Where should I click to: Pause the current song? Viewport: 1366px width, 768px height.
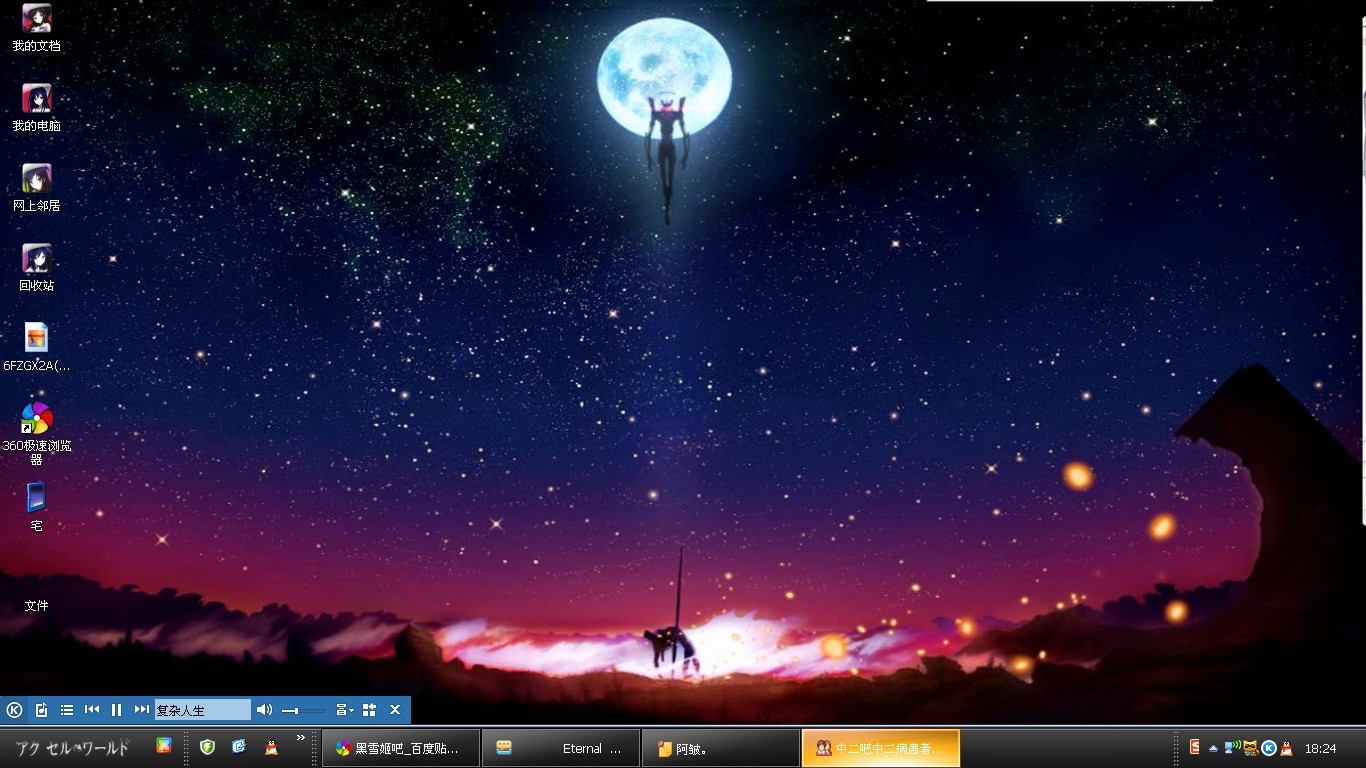point(116,710)
